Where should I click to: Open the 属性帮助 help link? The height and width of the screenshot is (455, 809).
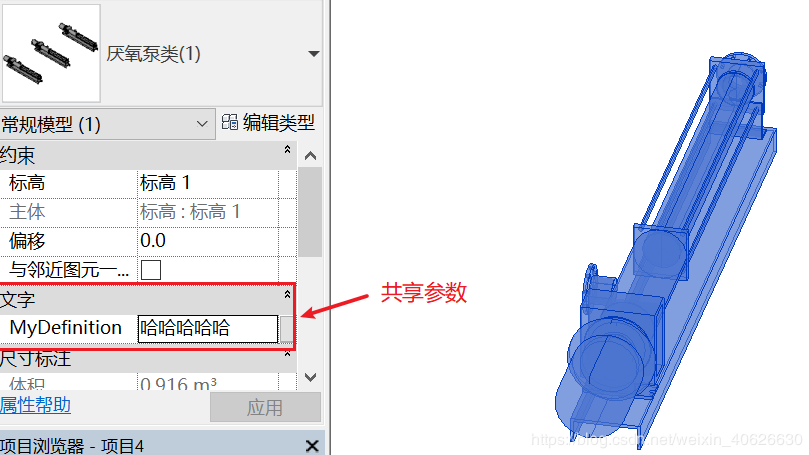click(x=35, y=405)
